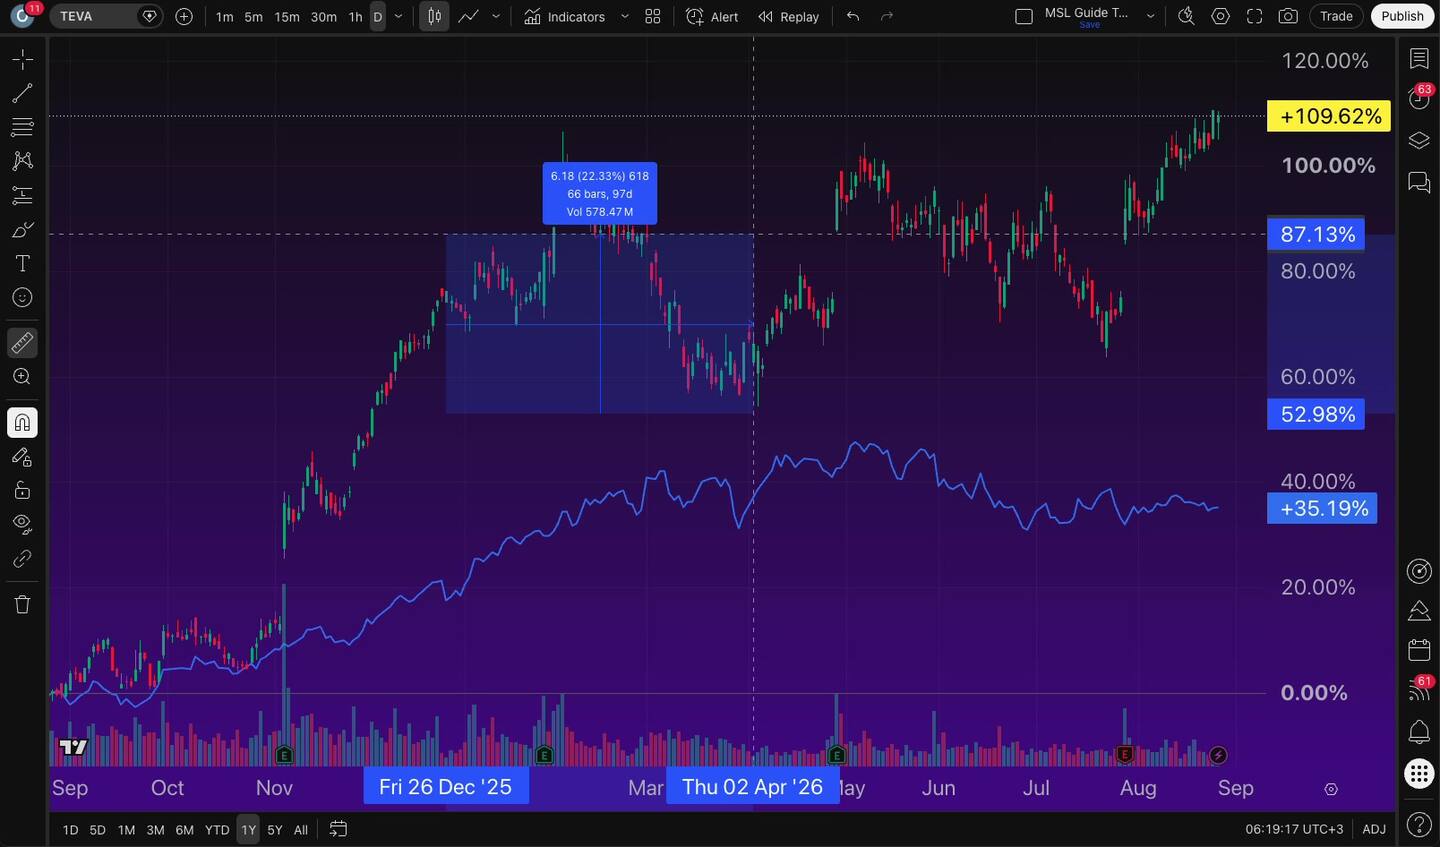Switch to 15m interval

click(287, 17)
